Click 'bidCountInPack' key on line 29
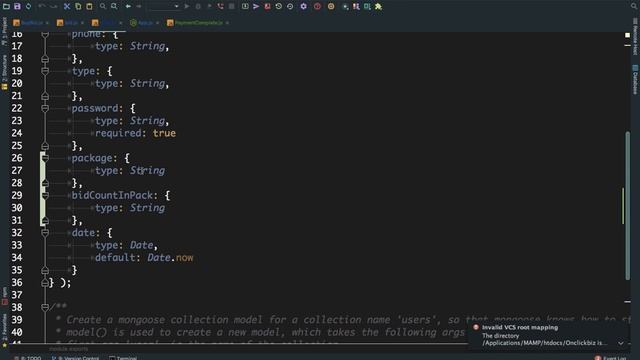The image size is (640, 360). [x=112, y=196]
